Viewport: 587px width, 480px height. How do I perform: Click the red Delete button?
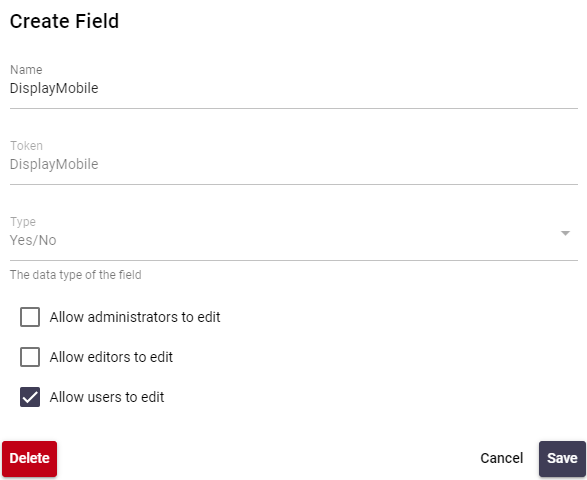(x=30, y=458)
